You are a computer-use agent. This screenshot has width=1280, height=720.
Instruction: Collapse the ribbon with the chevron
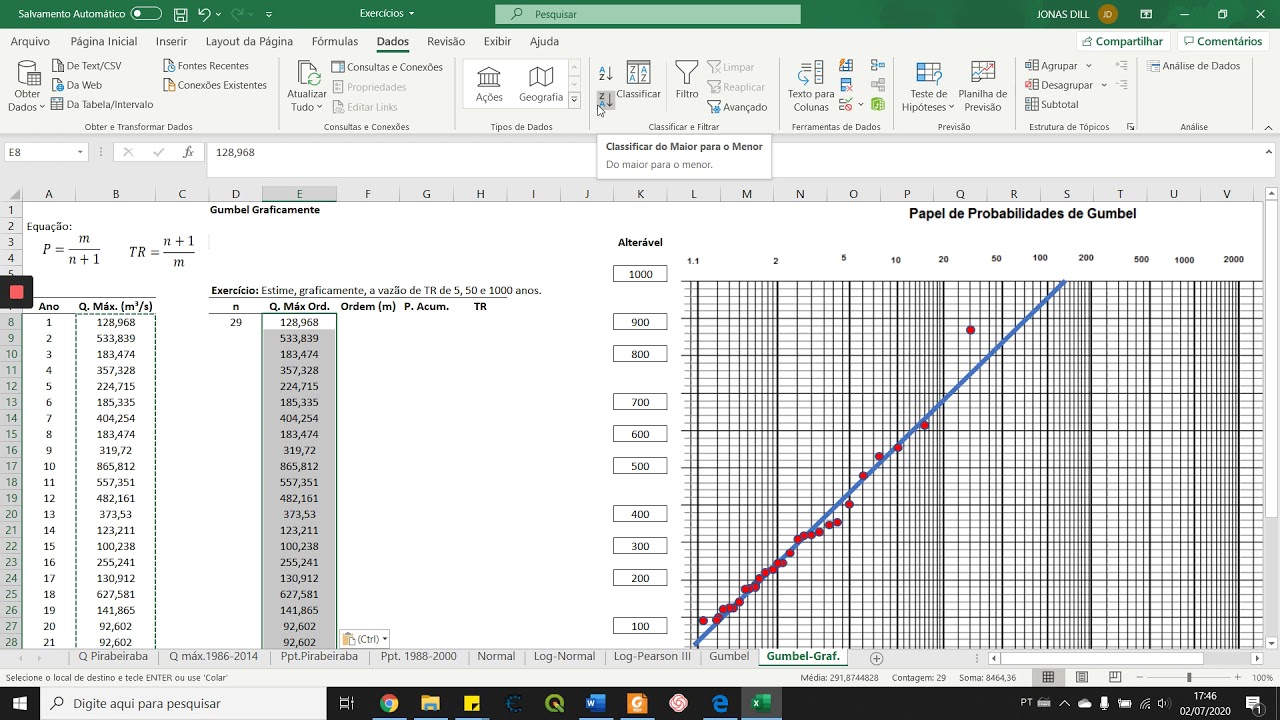[x=1268, y=127]
